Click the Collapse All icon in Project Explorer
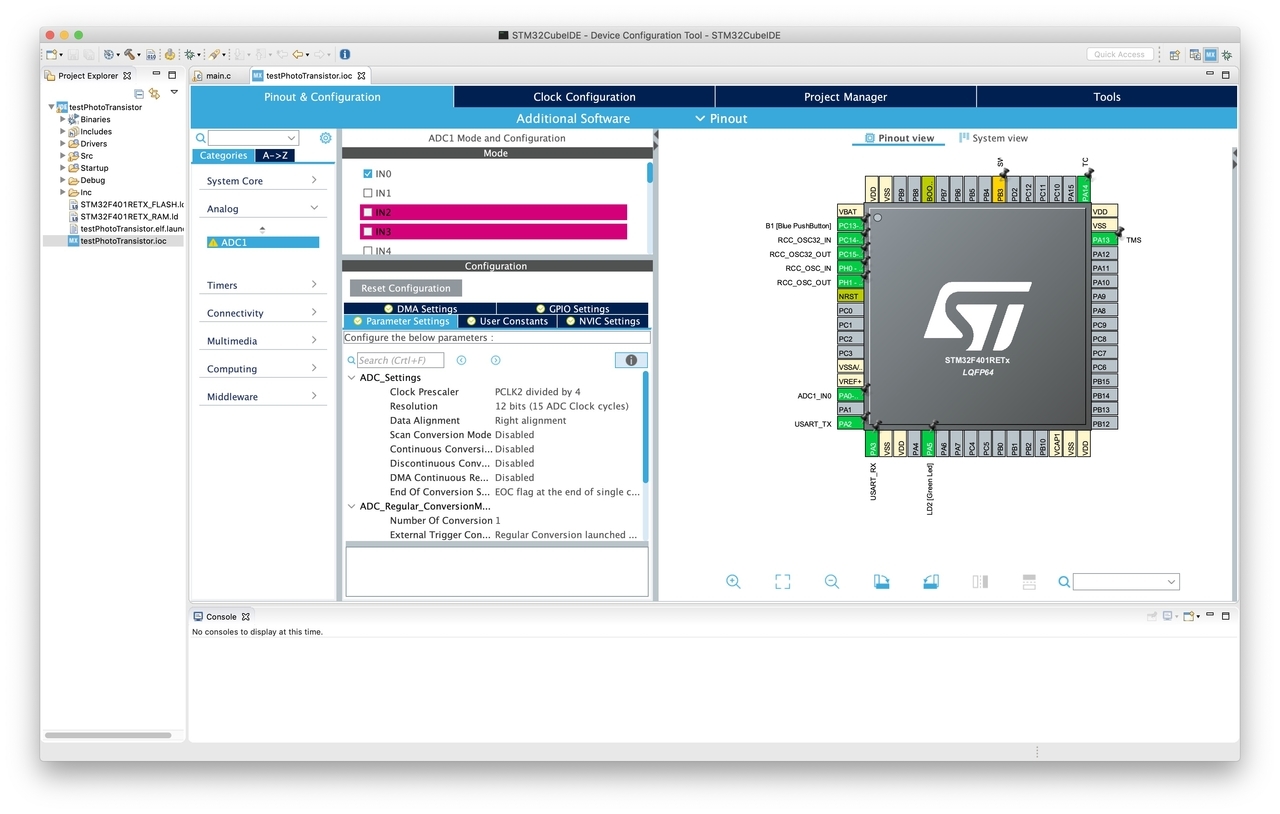 coord(139,94)
